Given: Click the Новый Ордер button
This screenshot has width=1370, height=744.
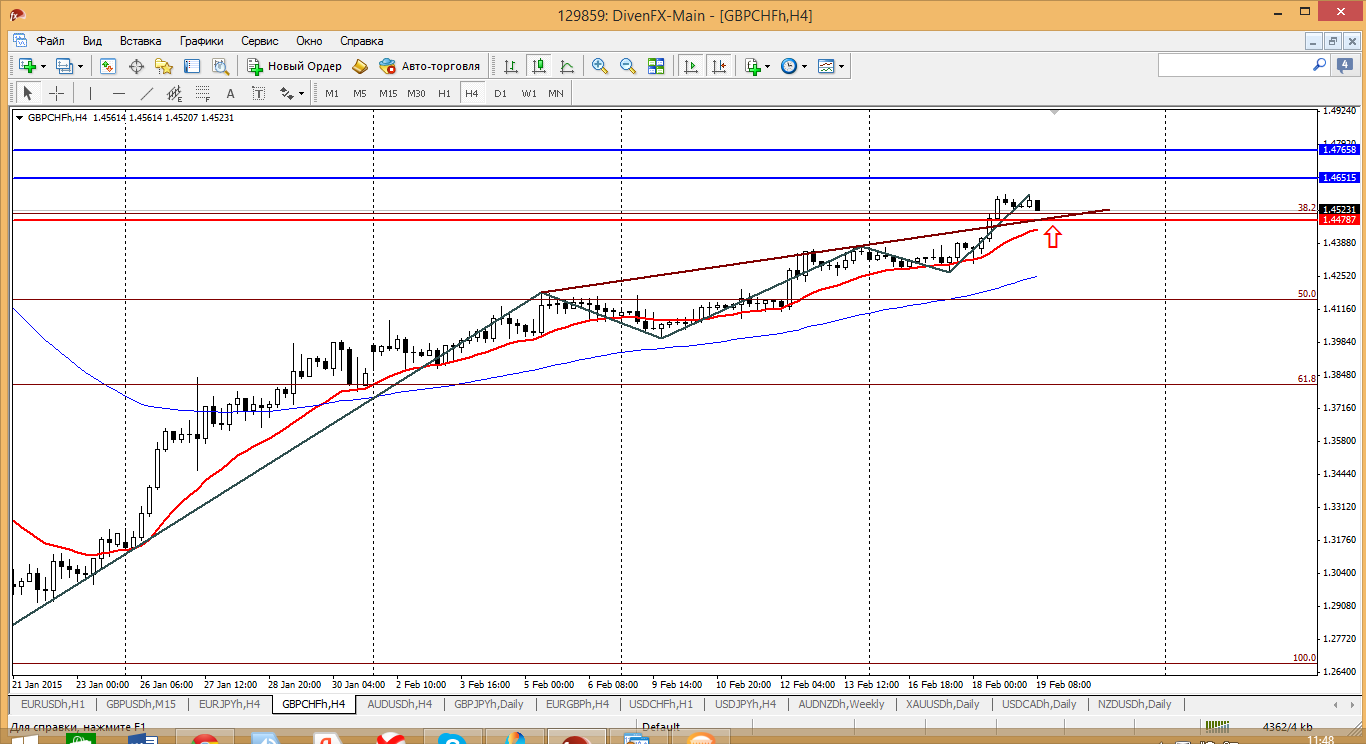Looking at the screenshot, I should pyautogui.click(x=294, y=66).
